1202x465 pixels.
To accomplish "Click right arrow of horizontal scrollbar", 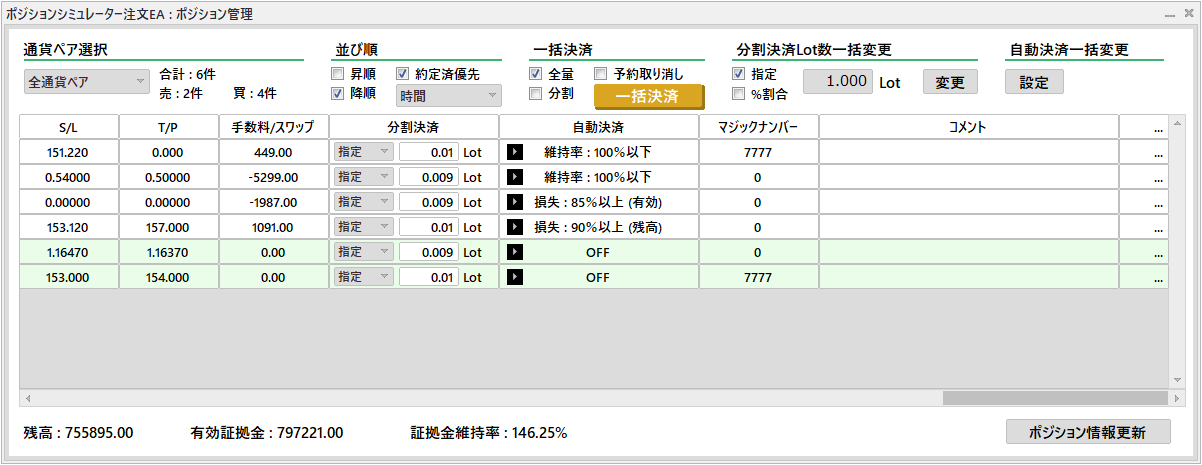I will click(1175, 398).
